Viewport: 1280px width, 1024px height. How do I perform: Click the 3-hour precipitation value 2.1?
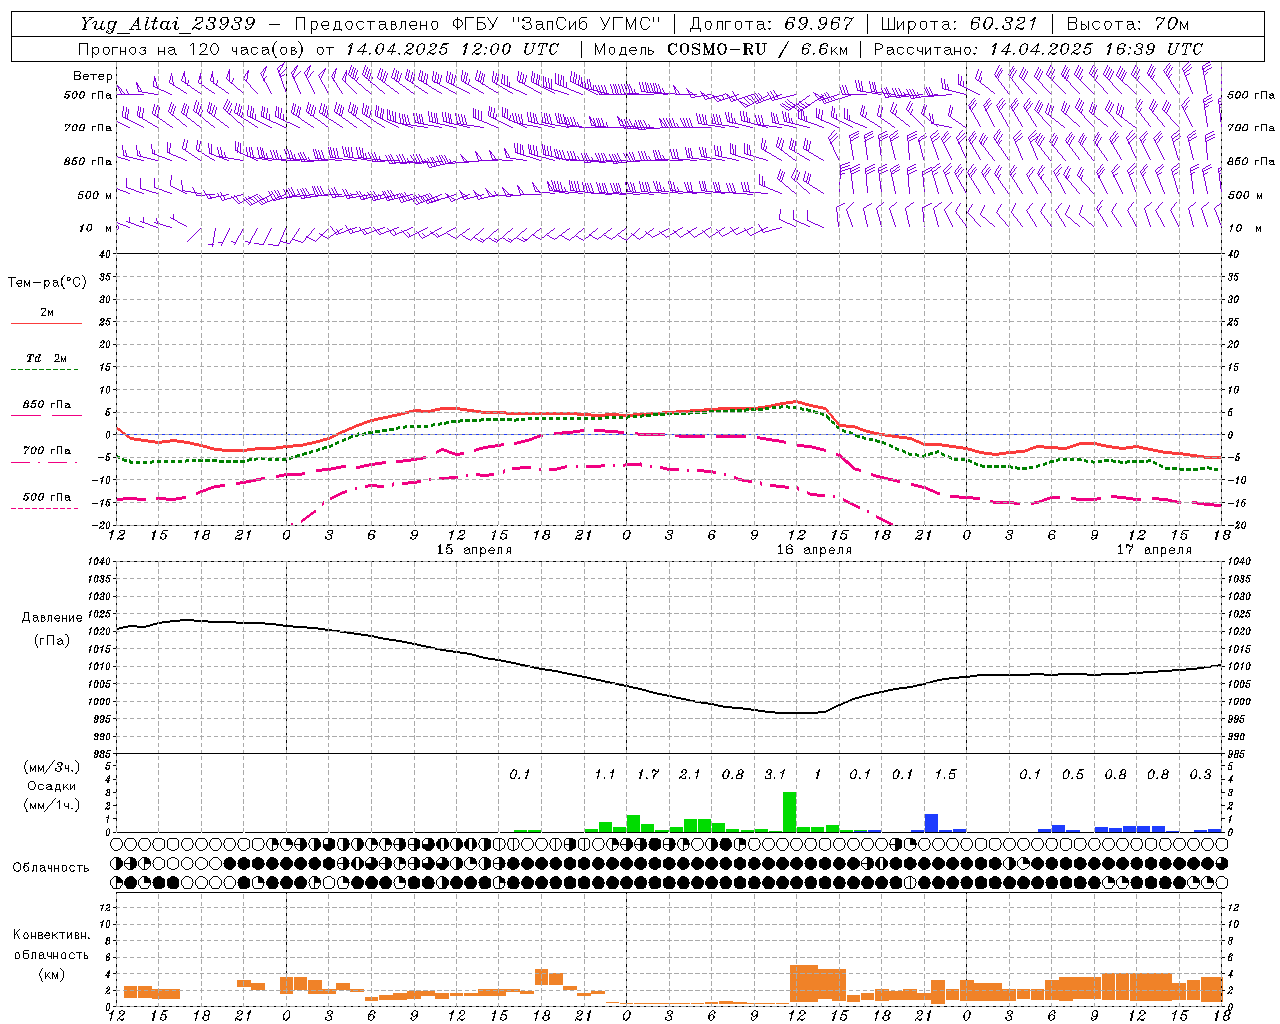(690, 775)
